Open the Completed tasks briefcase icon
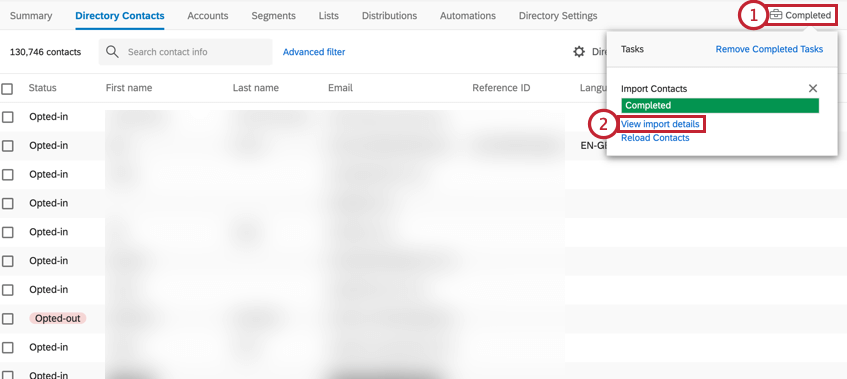 click(x=776, y=15)
